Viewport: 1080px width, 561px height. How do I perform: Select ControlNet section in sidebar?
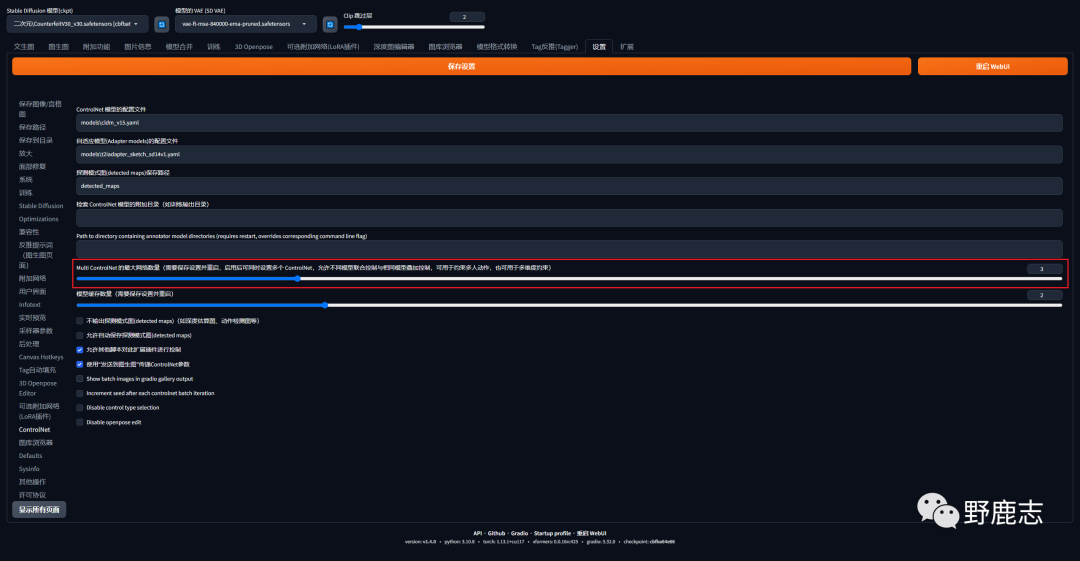pyautogui.click(x=34, y=429)
